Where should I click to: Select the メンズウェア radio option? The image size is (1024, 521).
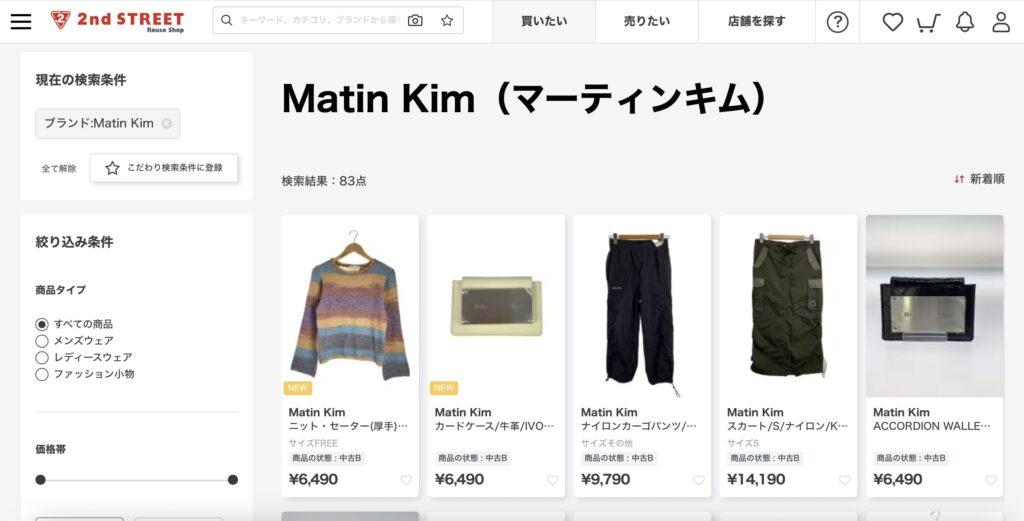pos(42,341)
